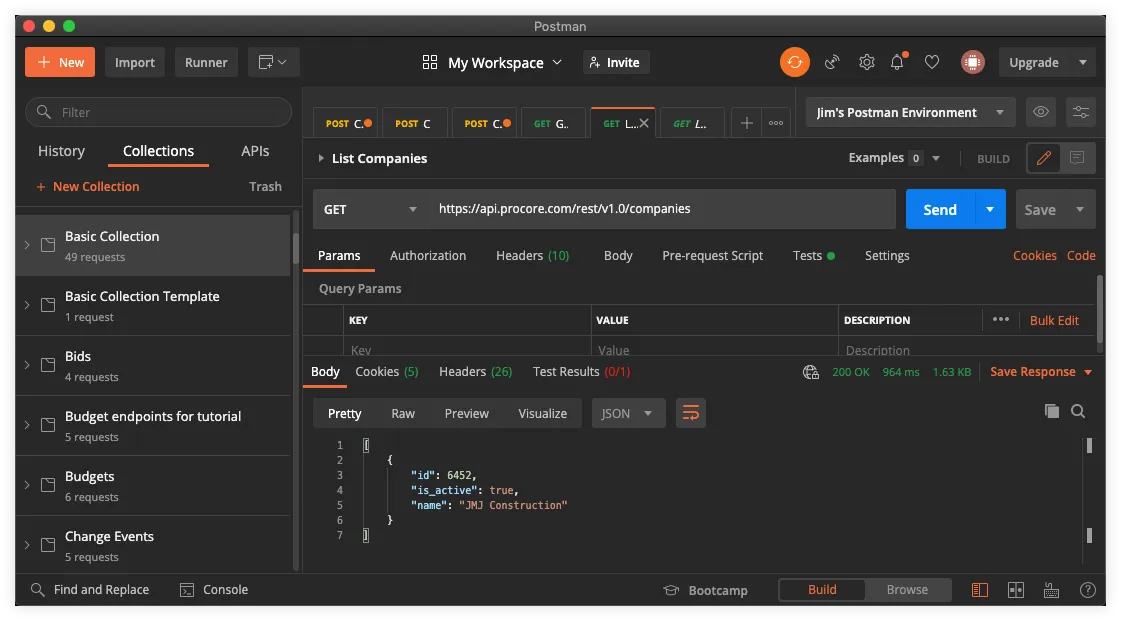Open the GET method dropdown
This screenshot has height=621, width=1121.
point(370,209)
